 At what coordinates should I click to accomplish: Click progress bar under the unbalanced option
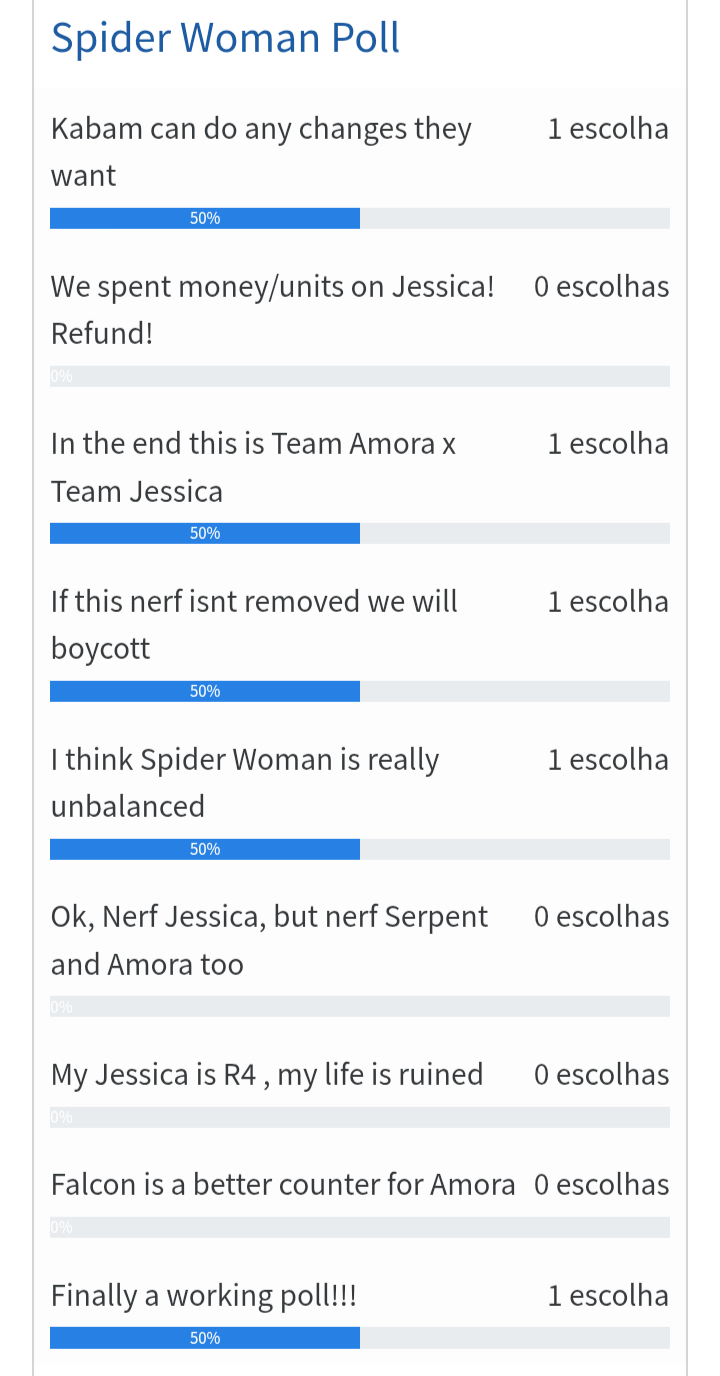pyautogui.click(x=359, y=849)
